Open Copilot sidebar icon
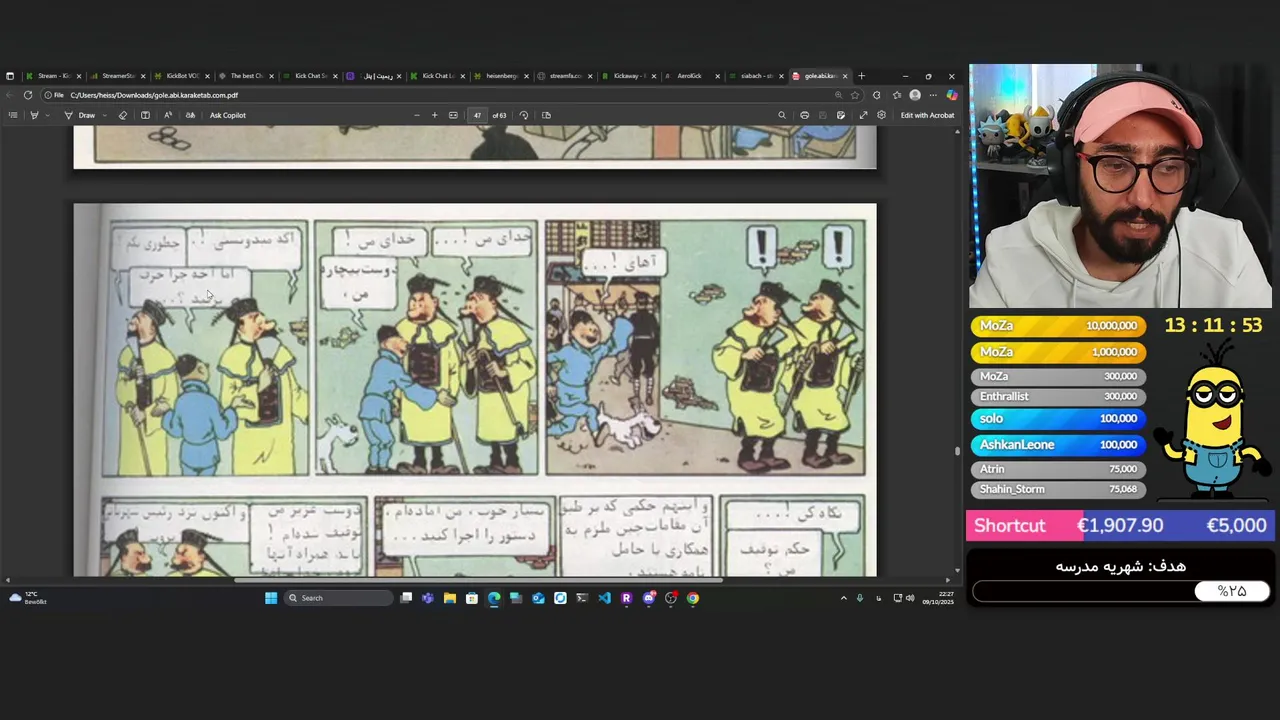The height and width of the screenshot is (720, 1280). point(951,95)
